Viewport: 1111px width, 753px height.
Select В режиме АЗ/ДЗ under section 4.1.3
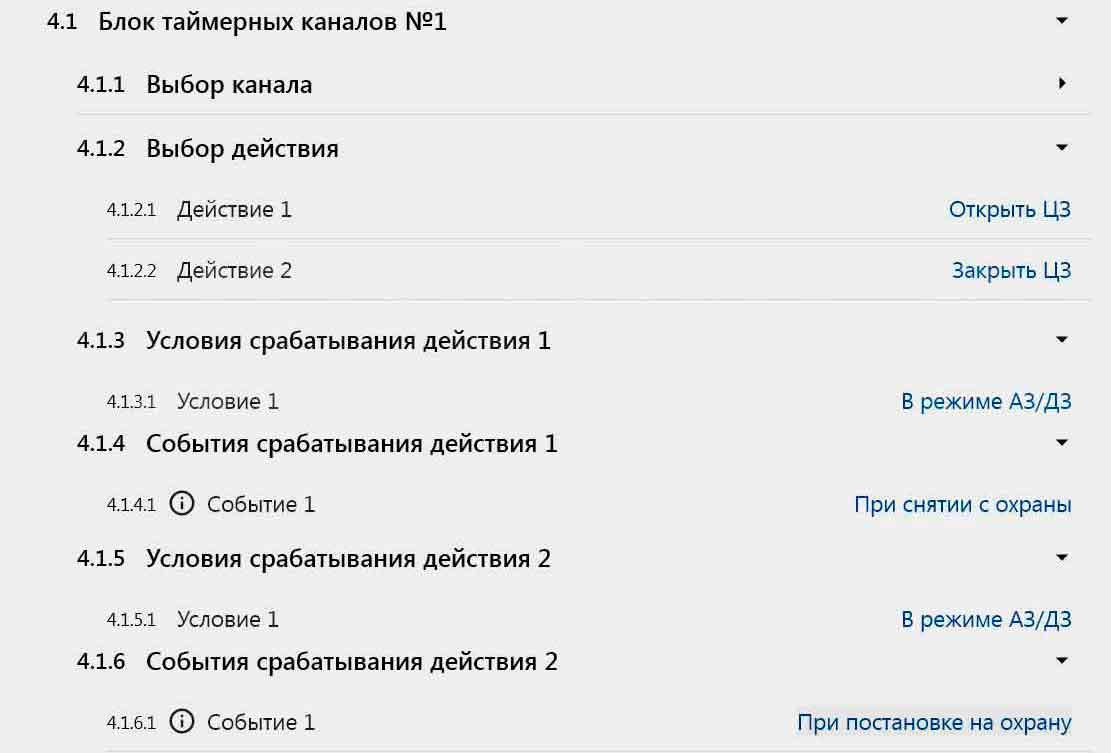tap(986, 402)
